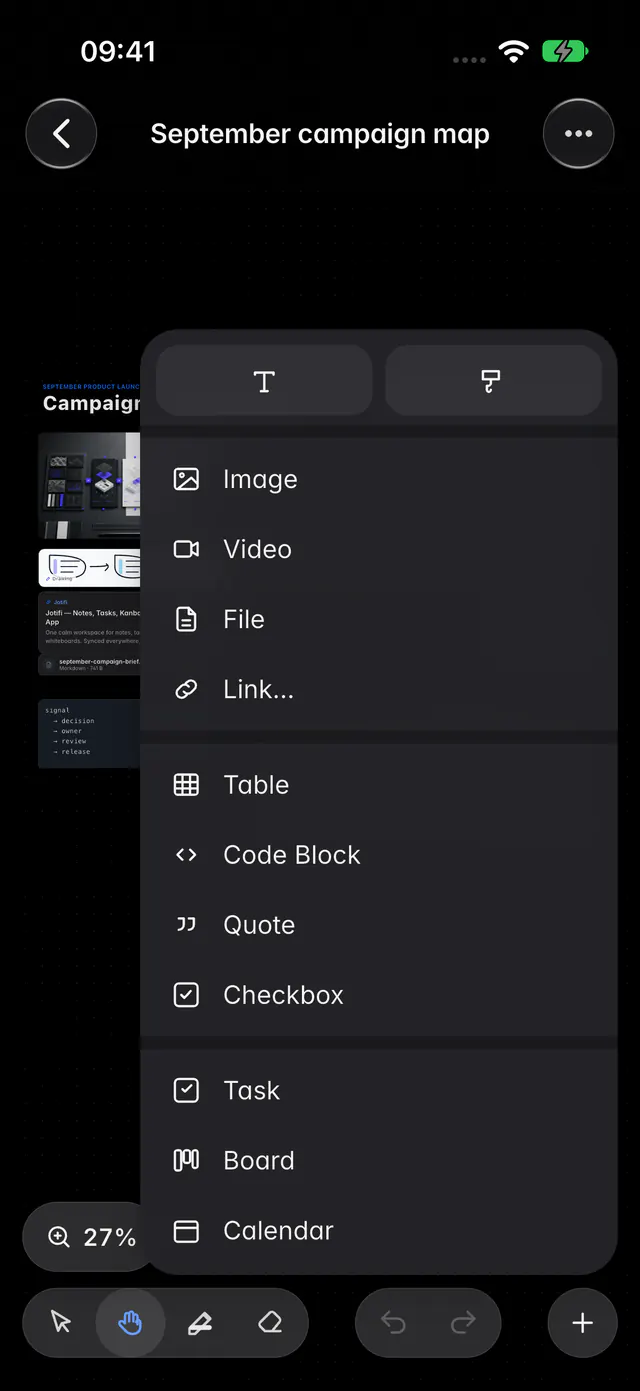This screenshot has height=1391, width=640.
Task: Select the Jotfi link preview card
Action: point(89,621)
